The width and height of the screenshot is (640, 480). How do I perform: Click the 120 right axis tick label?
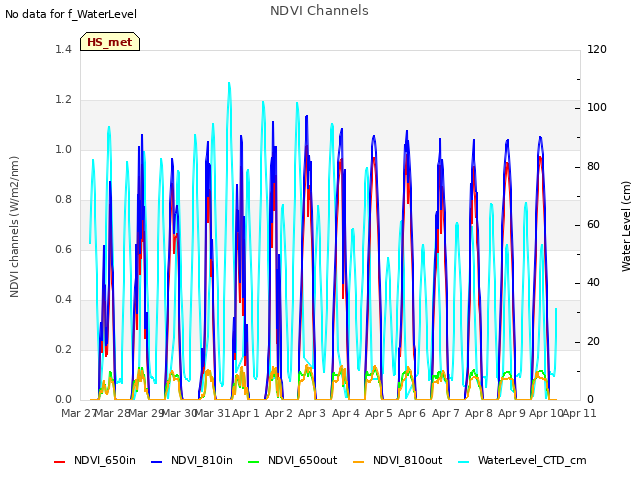[x=597, y=49]
